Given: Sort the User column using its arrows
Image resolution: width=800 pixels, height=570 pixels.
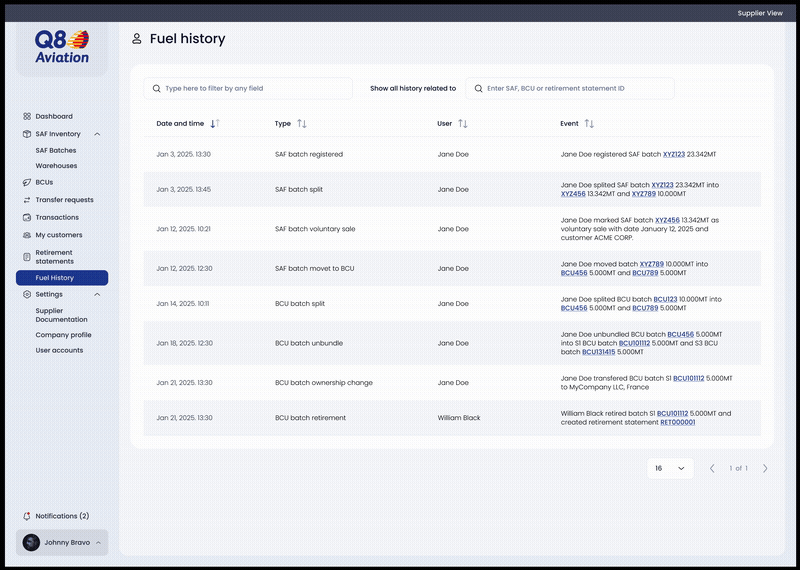Looking at the screenshot, I should [x=463, y=123].
